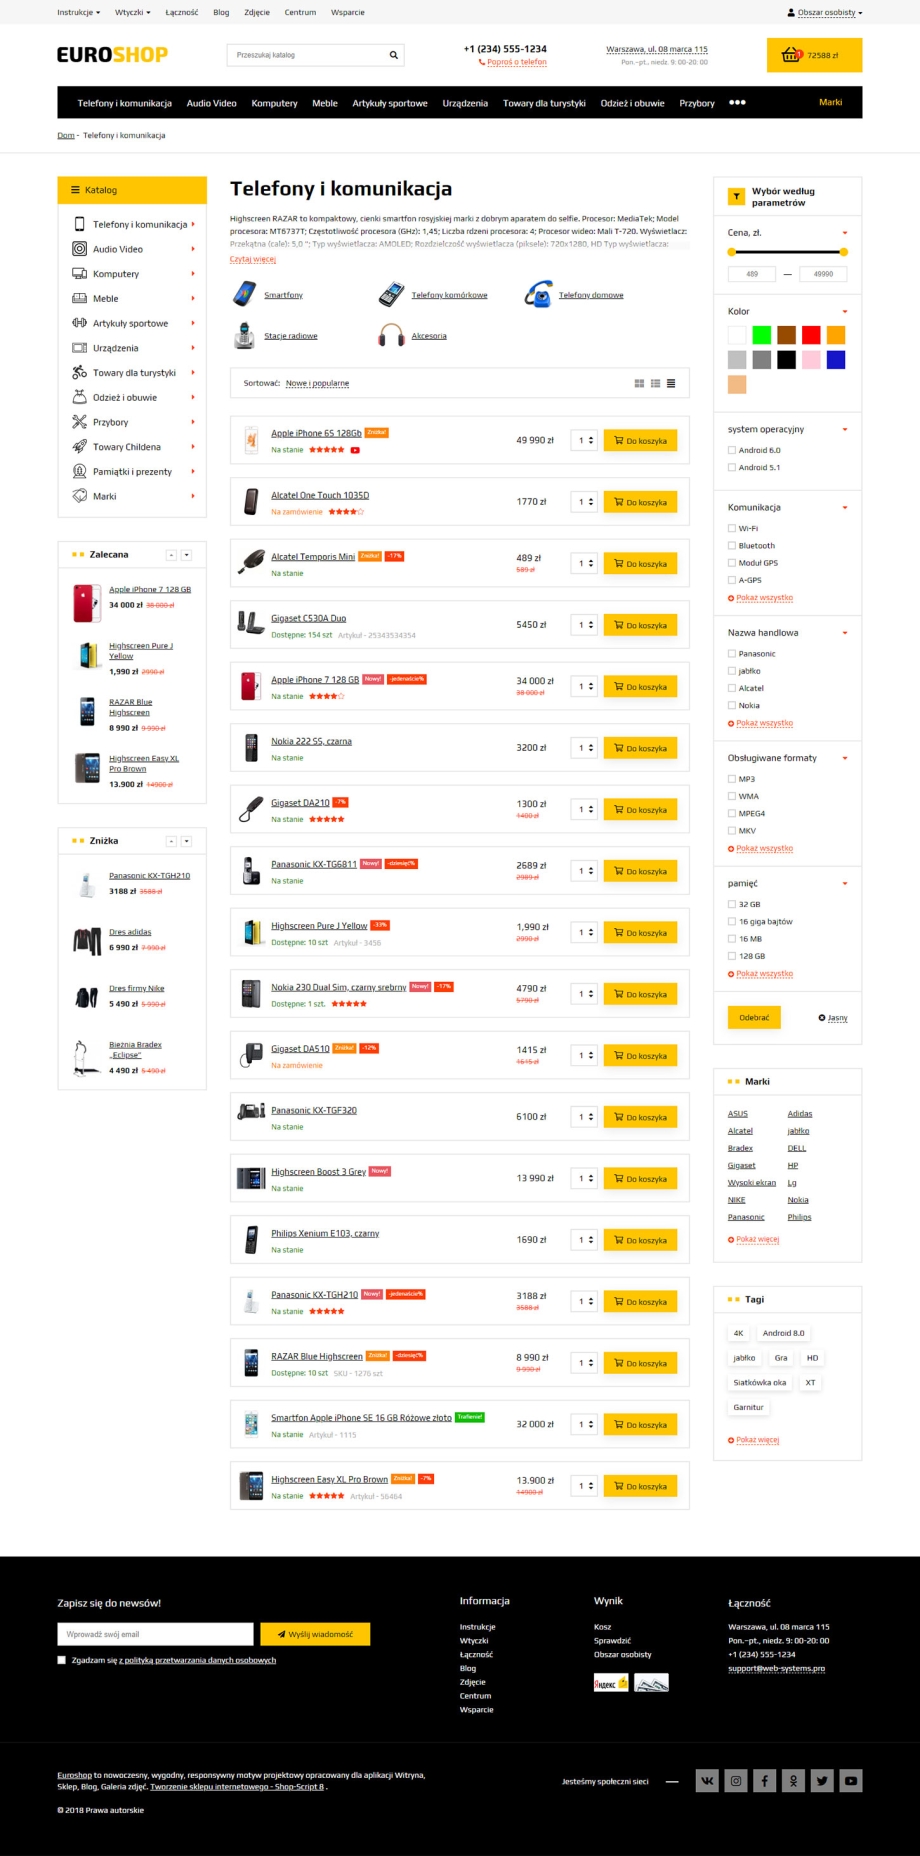920x1856 pixels.
Task: Open the Obszar osobisty dropdown
Action: click(825, 13)
